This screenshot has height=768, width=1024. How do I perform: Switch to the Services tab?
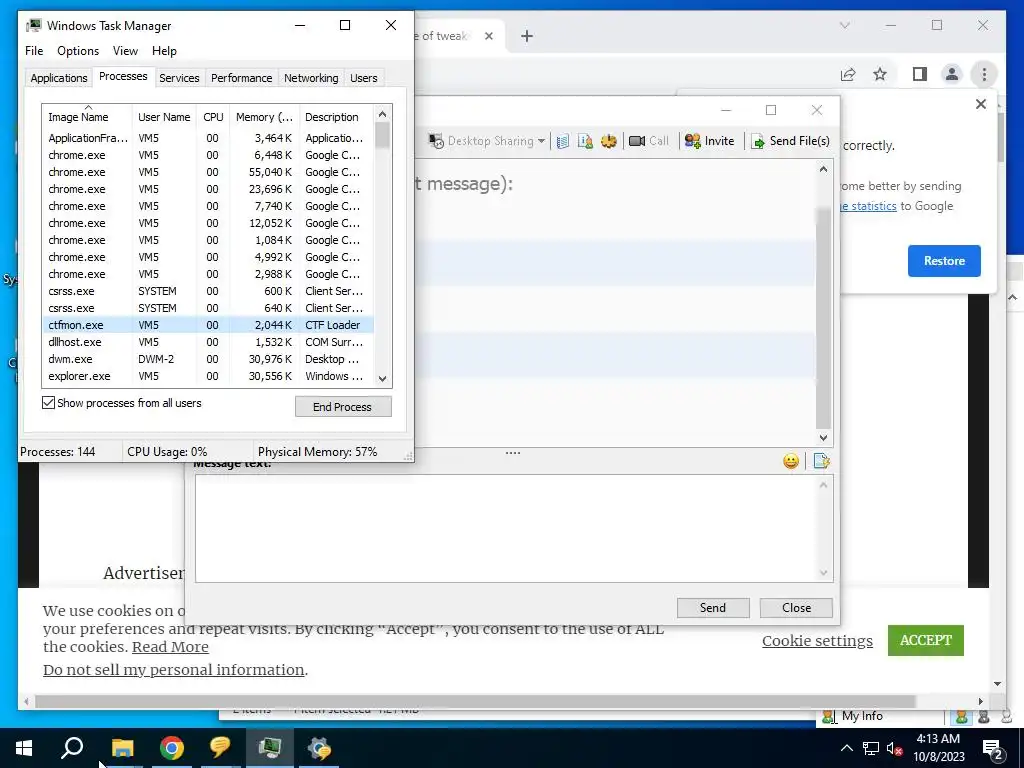click(179, 78)
